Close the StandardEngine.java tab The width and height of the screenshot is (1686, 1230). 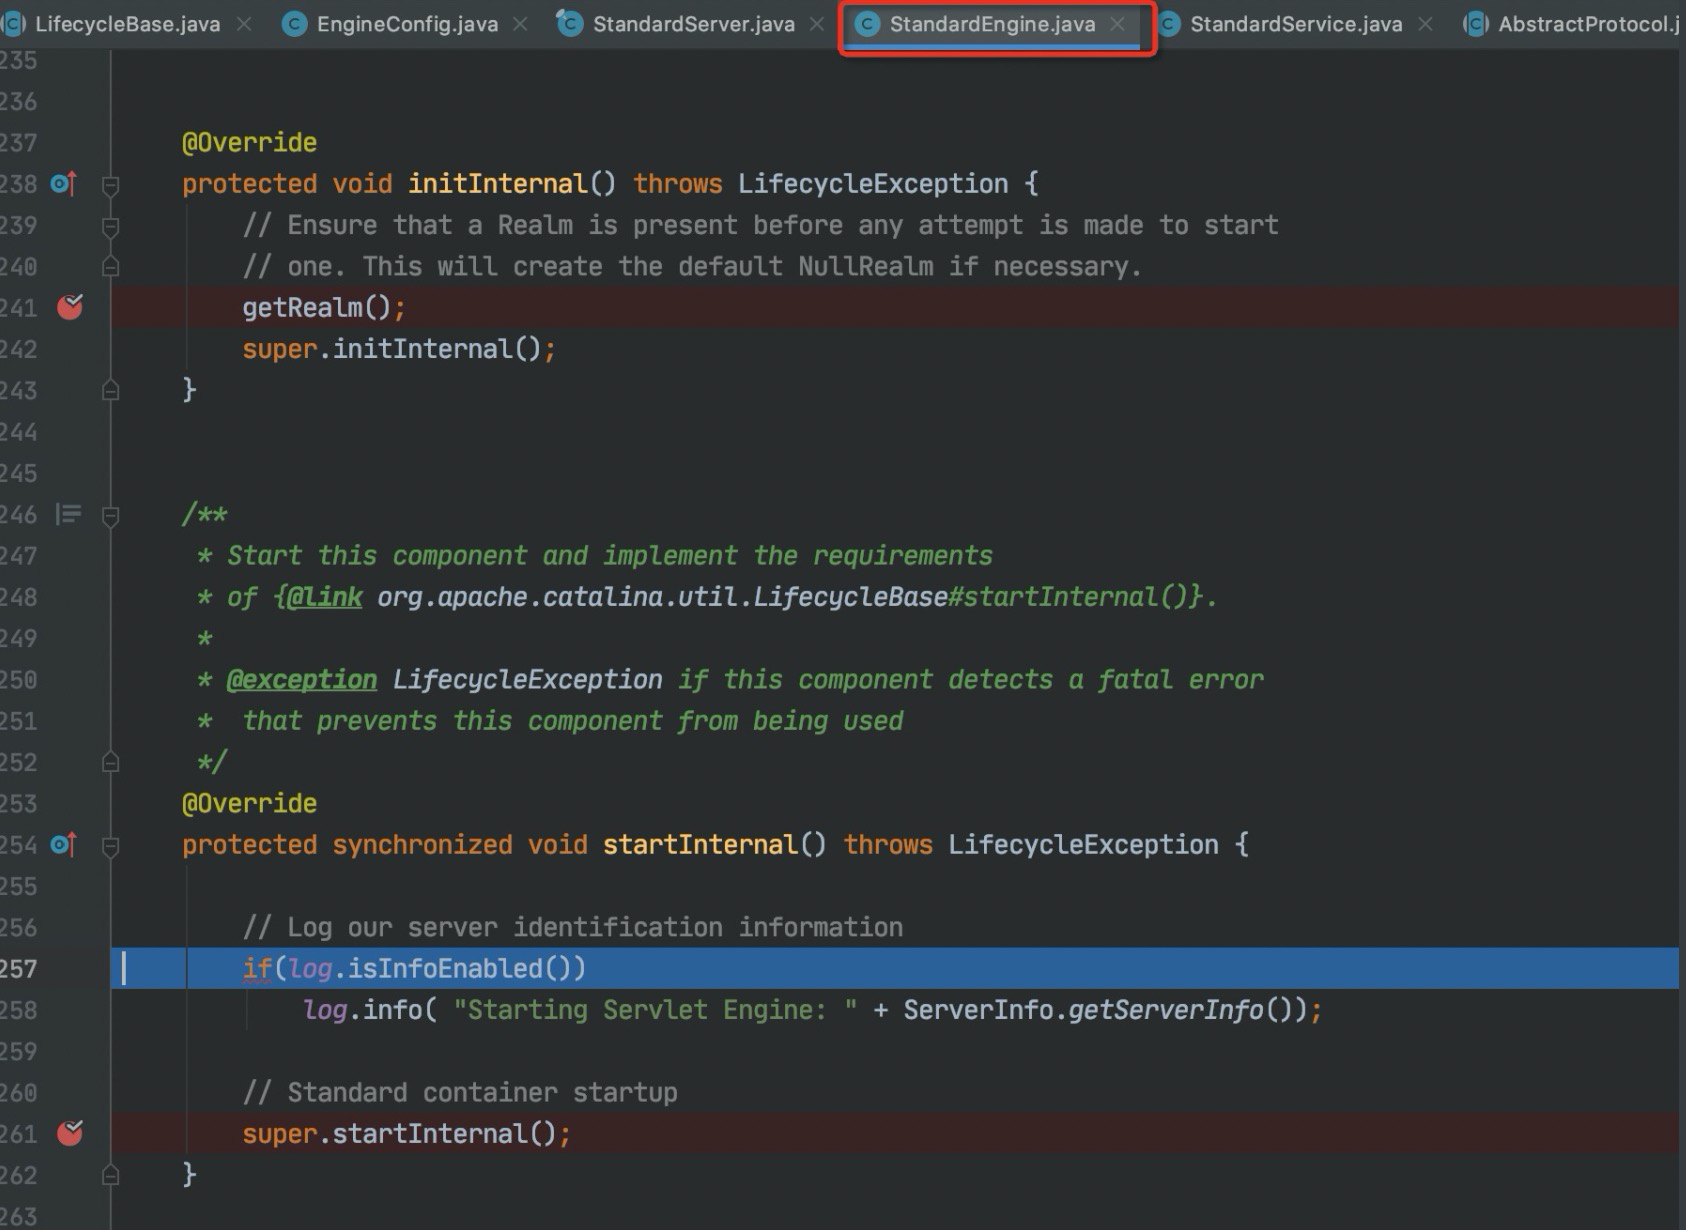[x=1118, y=24]
